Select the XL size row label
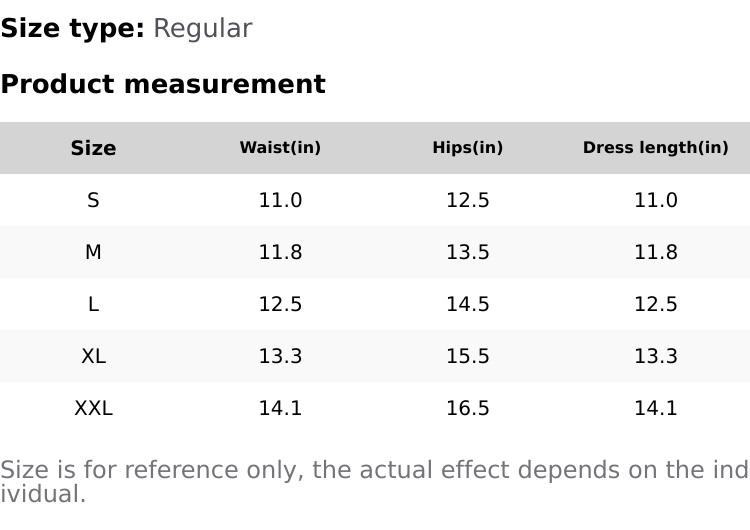The height and width of the screenshot is (530, 750). [x=93, y=356]
